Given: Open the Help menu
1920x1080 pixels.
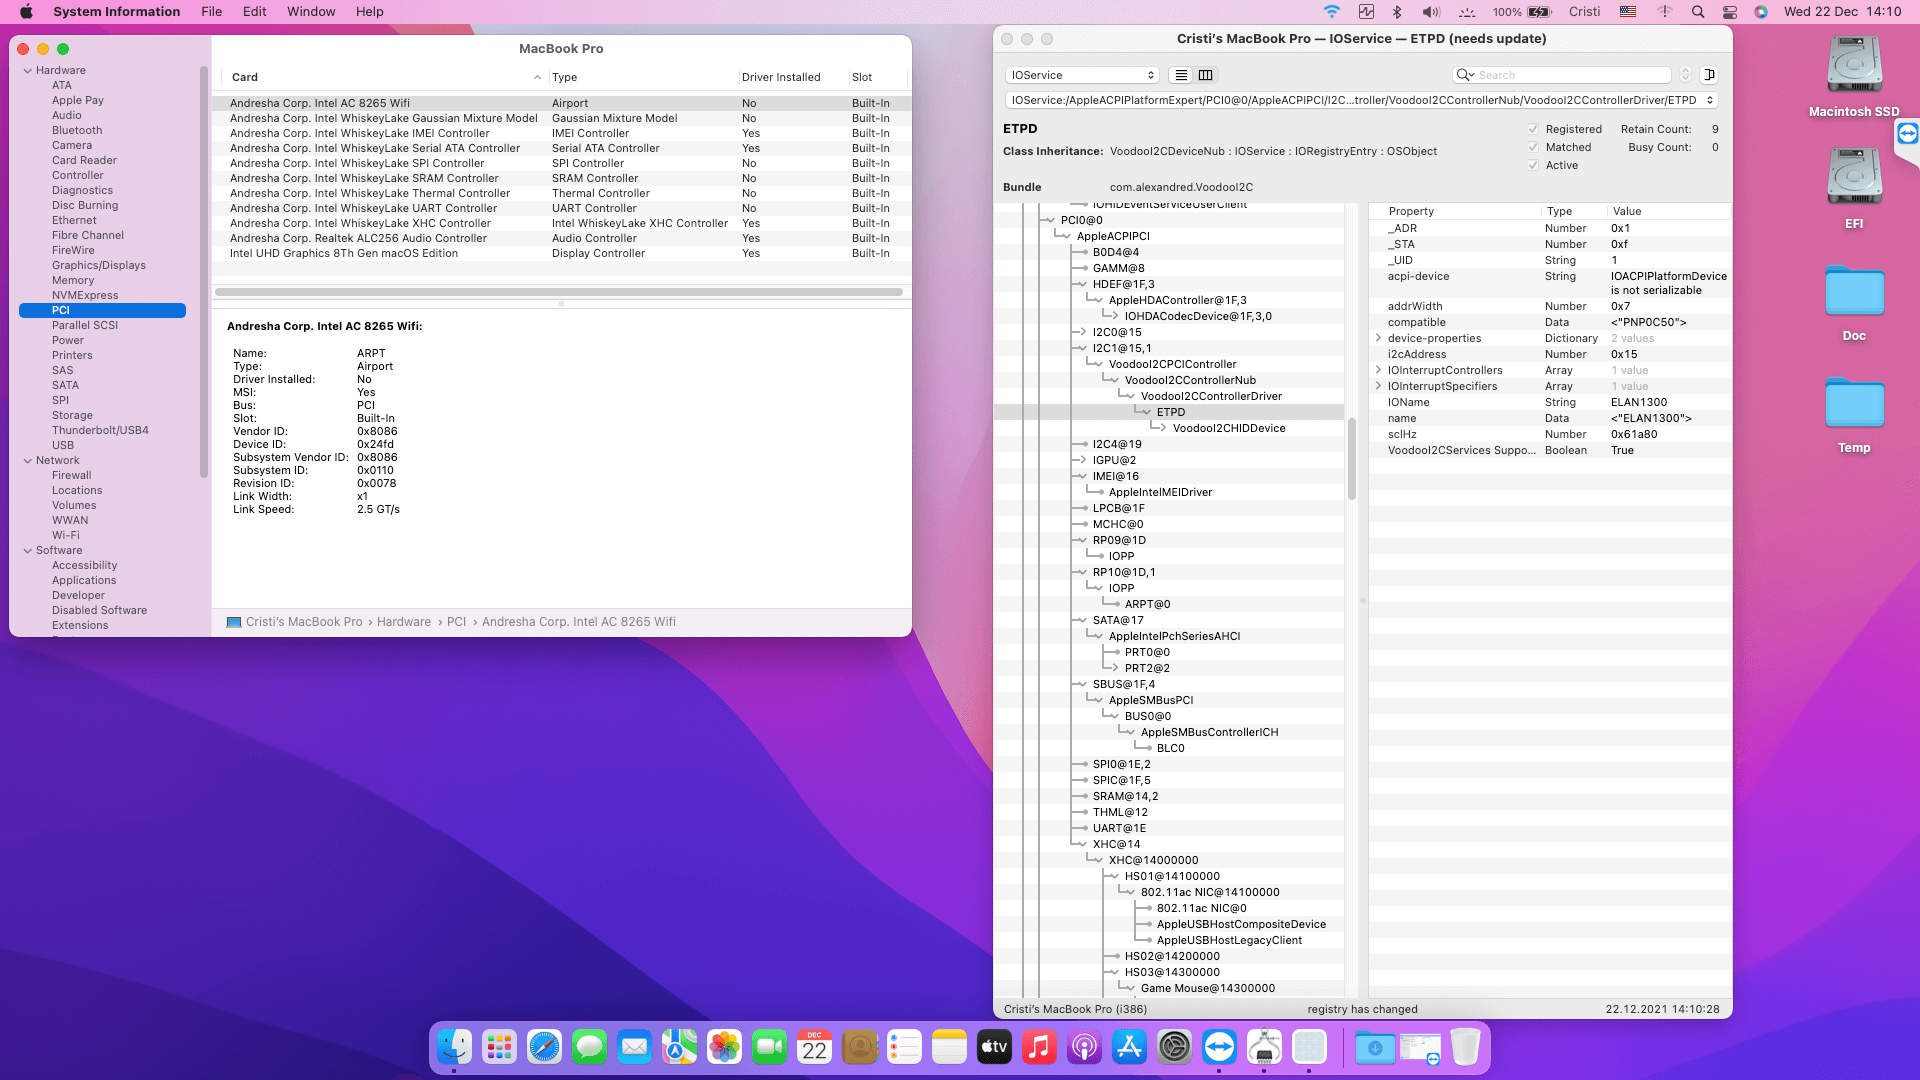Looking at the screenshot, I should pos(370,12).
